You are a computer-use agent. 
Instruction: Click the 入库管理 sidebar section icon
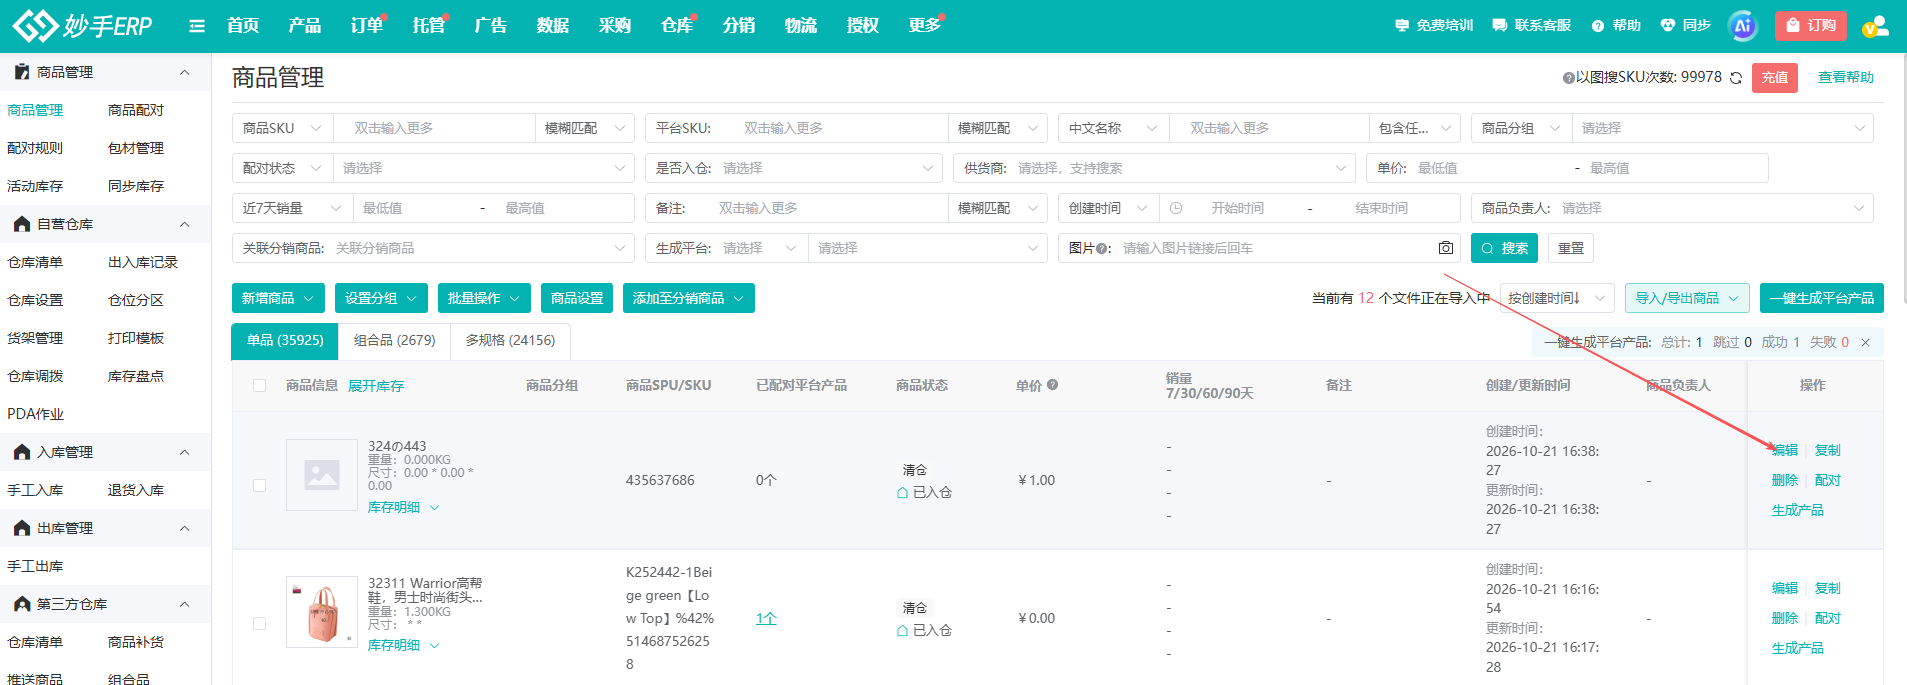[x=22, y=452]
